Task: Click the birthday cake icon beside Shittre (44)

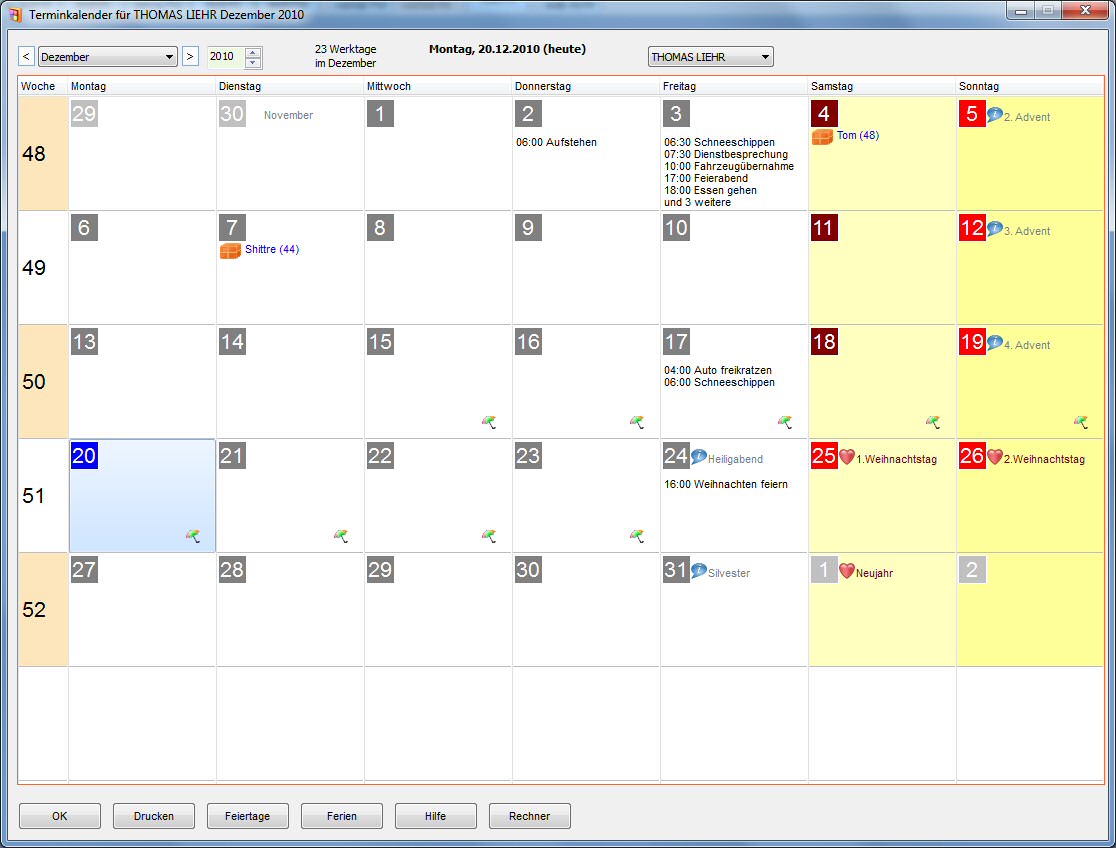Action: pyautogui.click(x=231, y=251)
